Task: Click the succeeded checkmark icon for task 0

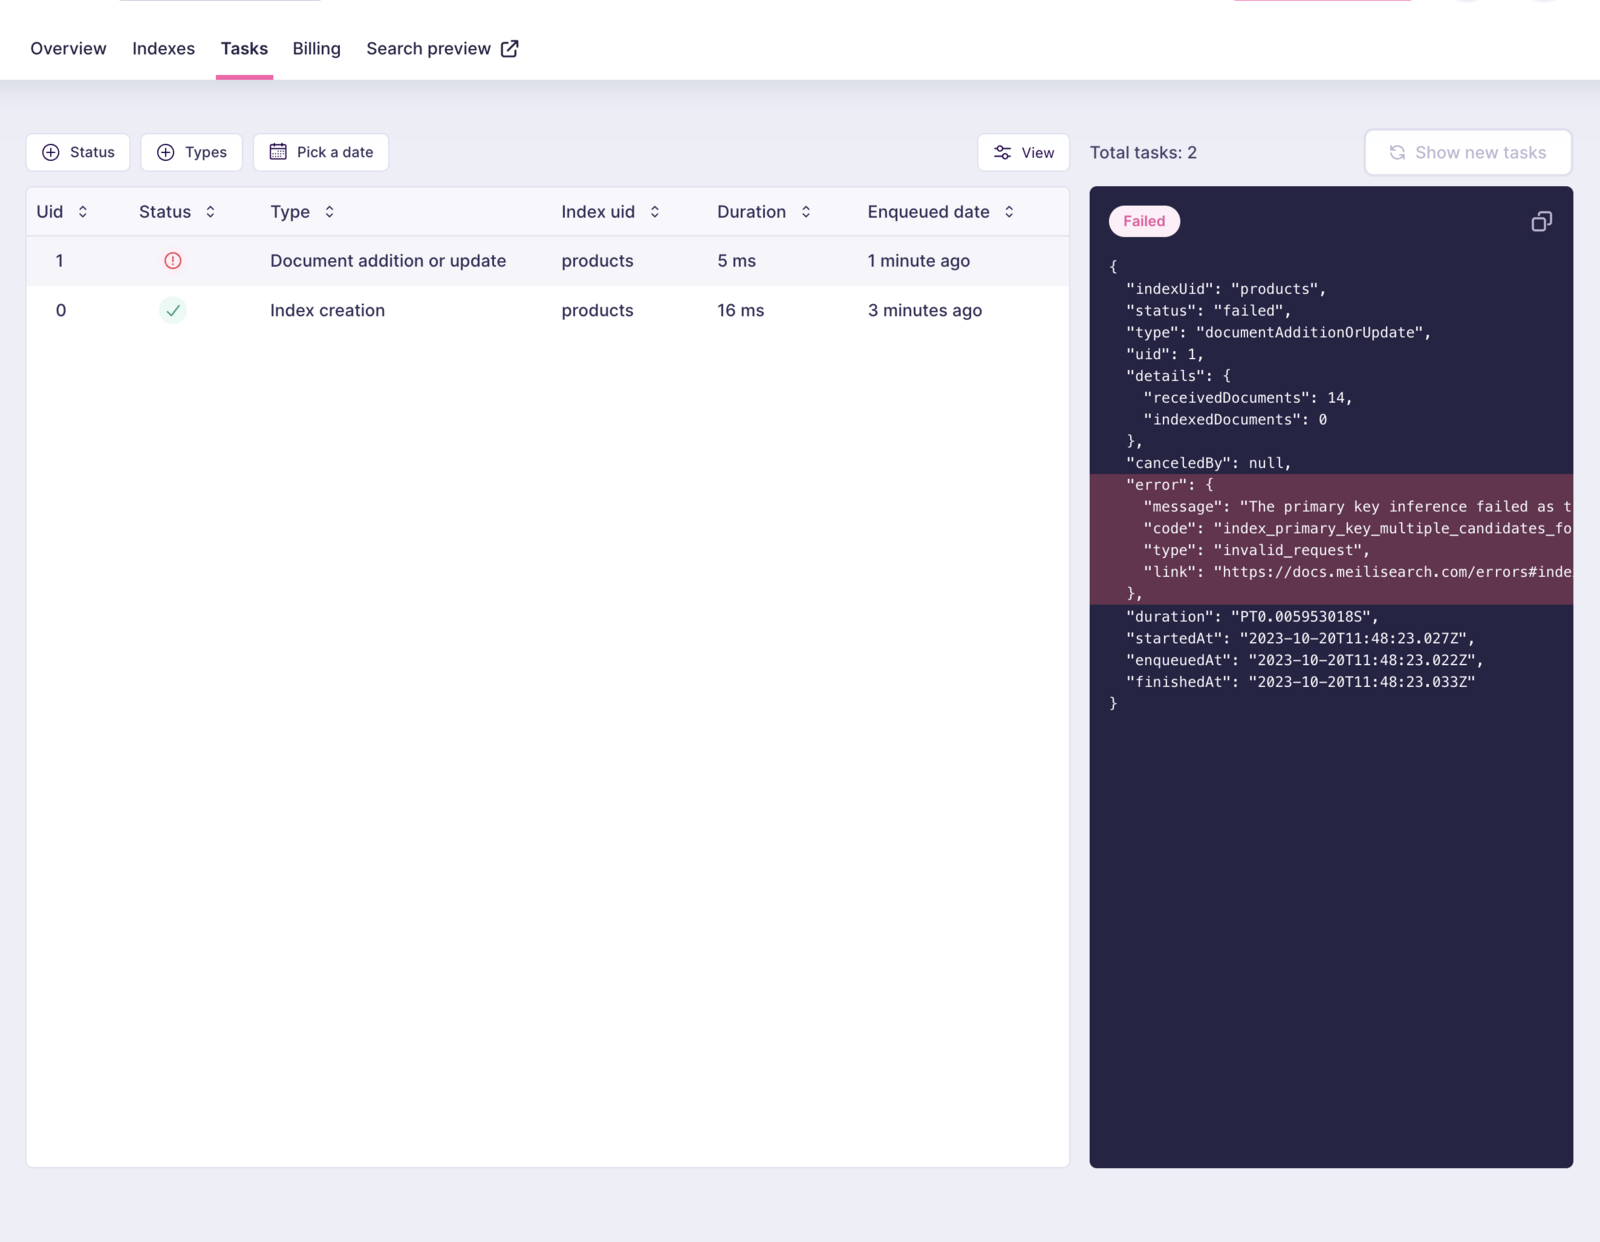Action: pyautogui.click(x=173, y=311)
